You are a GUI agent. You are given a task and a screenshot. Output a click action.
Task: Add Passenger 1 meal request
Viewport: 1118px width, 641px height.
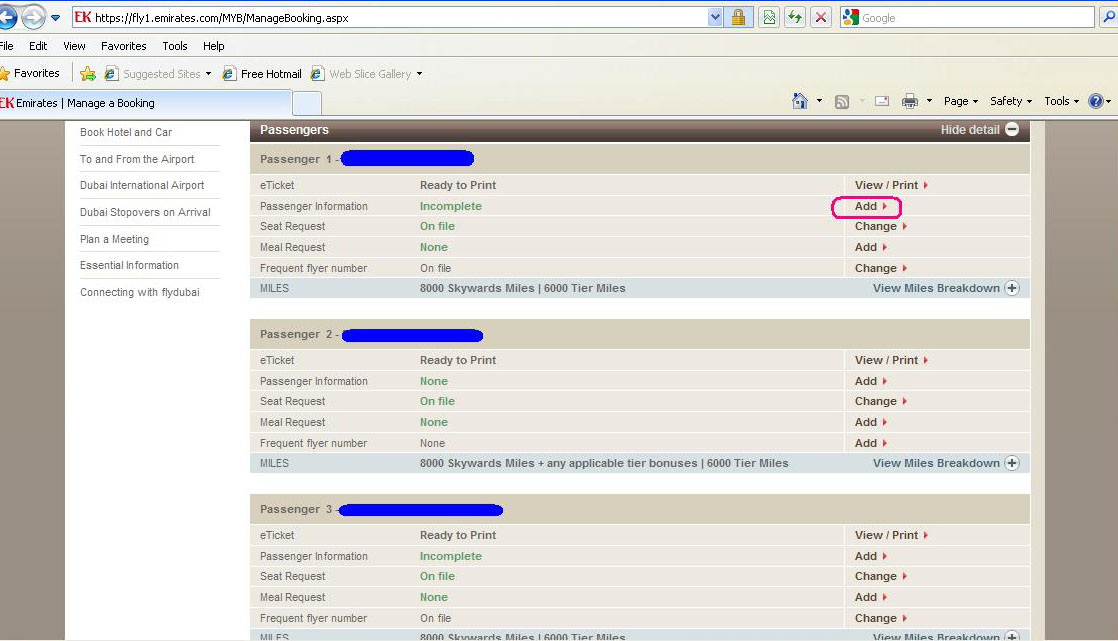pyautogui.click(x=871, y=247)
